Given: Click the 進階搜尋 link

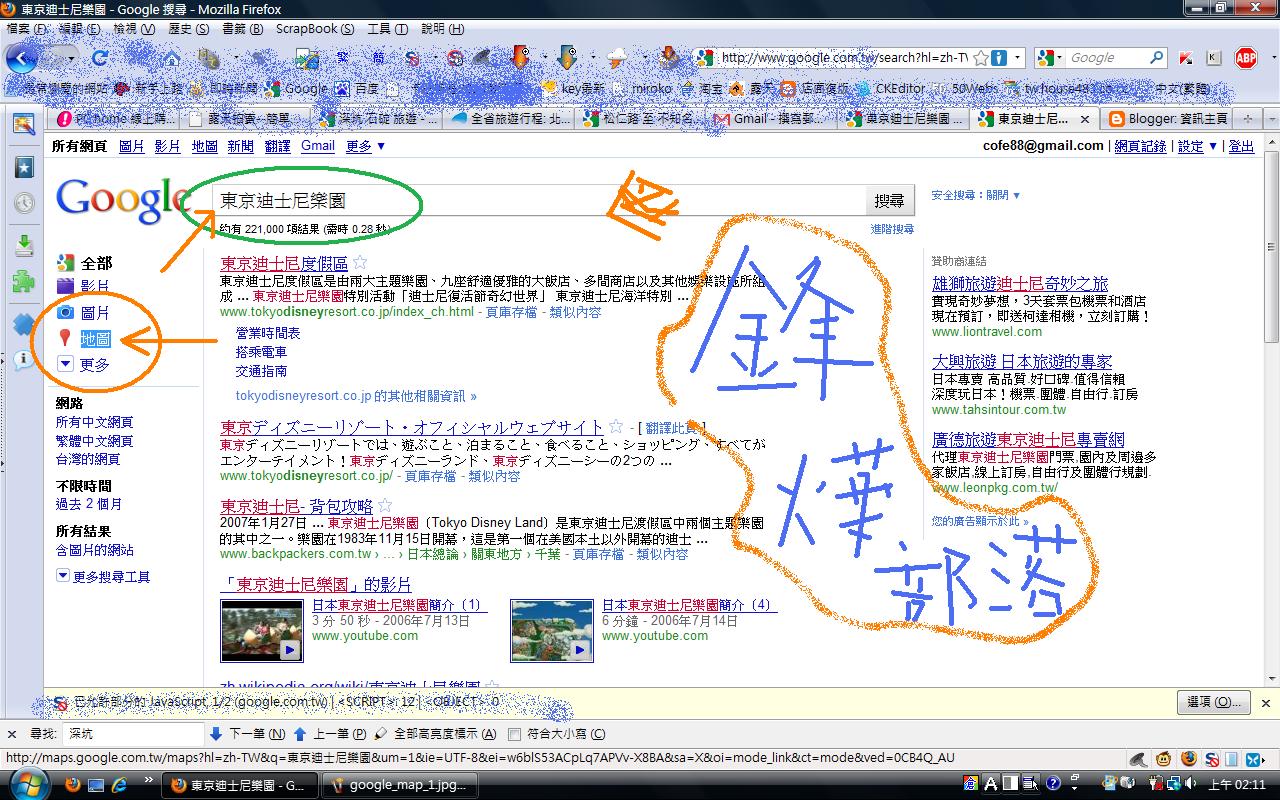Looking at the screenshot, I should tap(892, 229).
